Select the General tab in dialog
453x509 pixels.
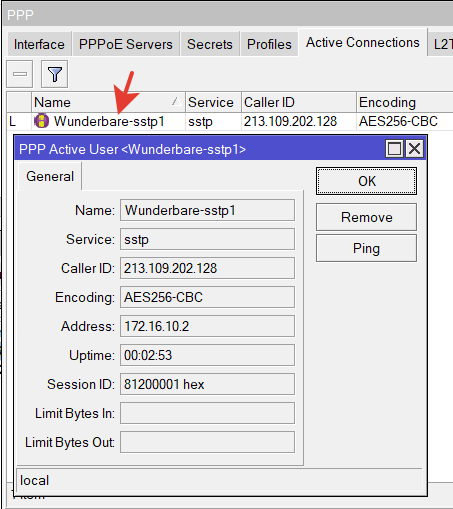(50, 176)
